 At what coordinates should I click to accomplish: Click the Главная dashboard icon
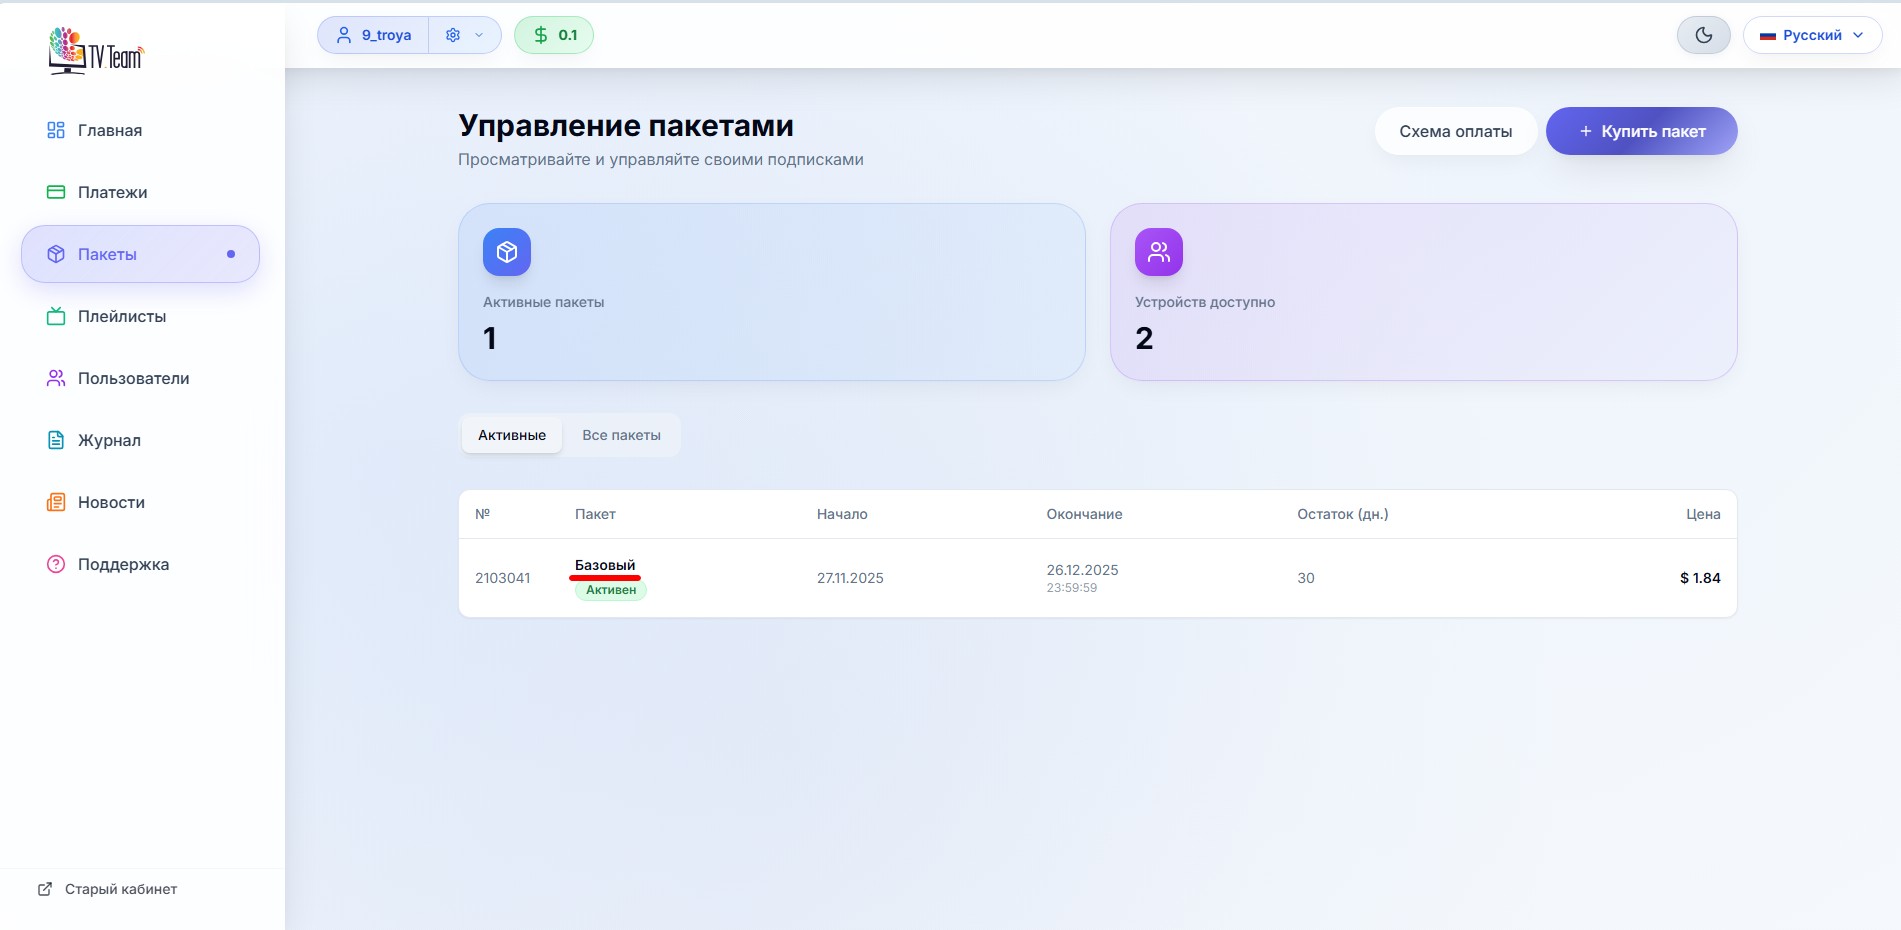[56, 130]
